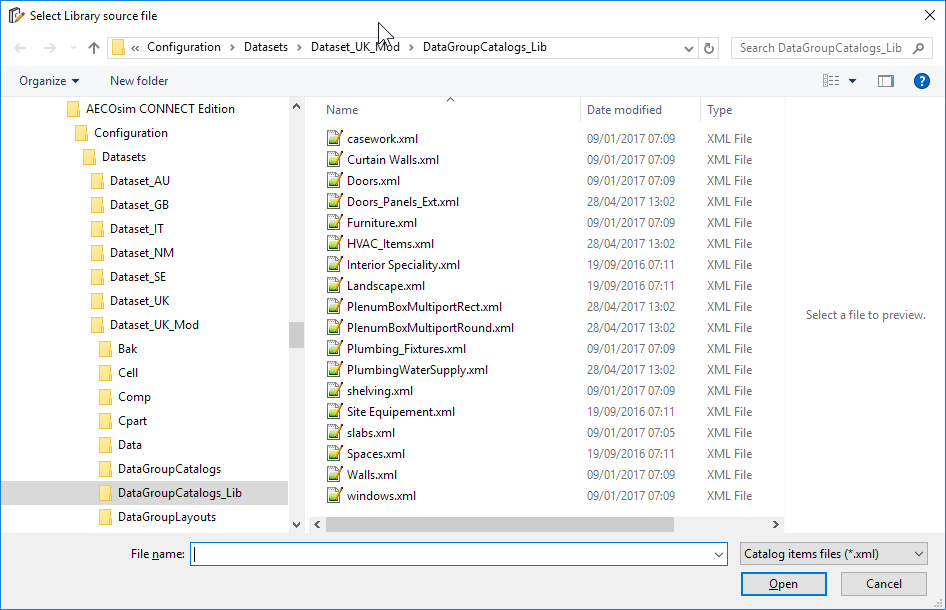This screenshot has width=946, height=610.
Task: Click the windows.xml file icon
Action: [x=334, y=495]
